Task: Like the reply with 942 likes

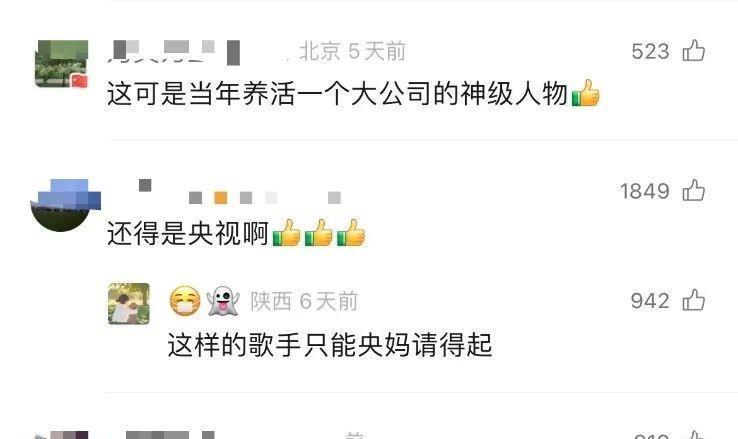Action: tap(694, 300)
